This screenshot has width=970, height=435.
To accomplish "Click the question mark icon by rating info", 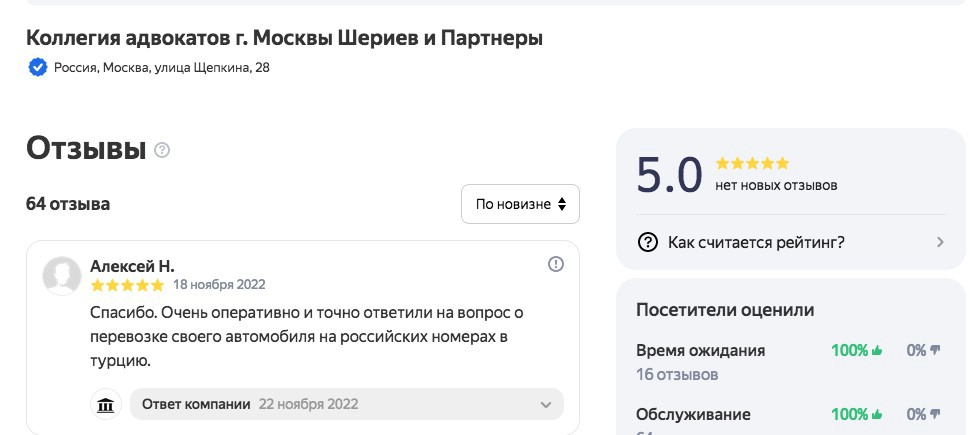I will point(648,242).
